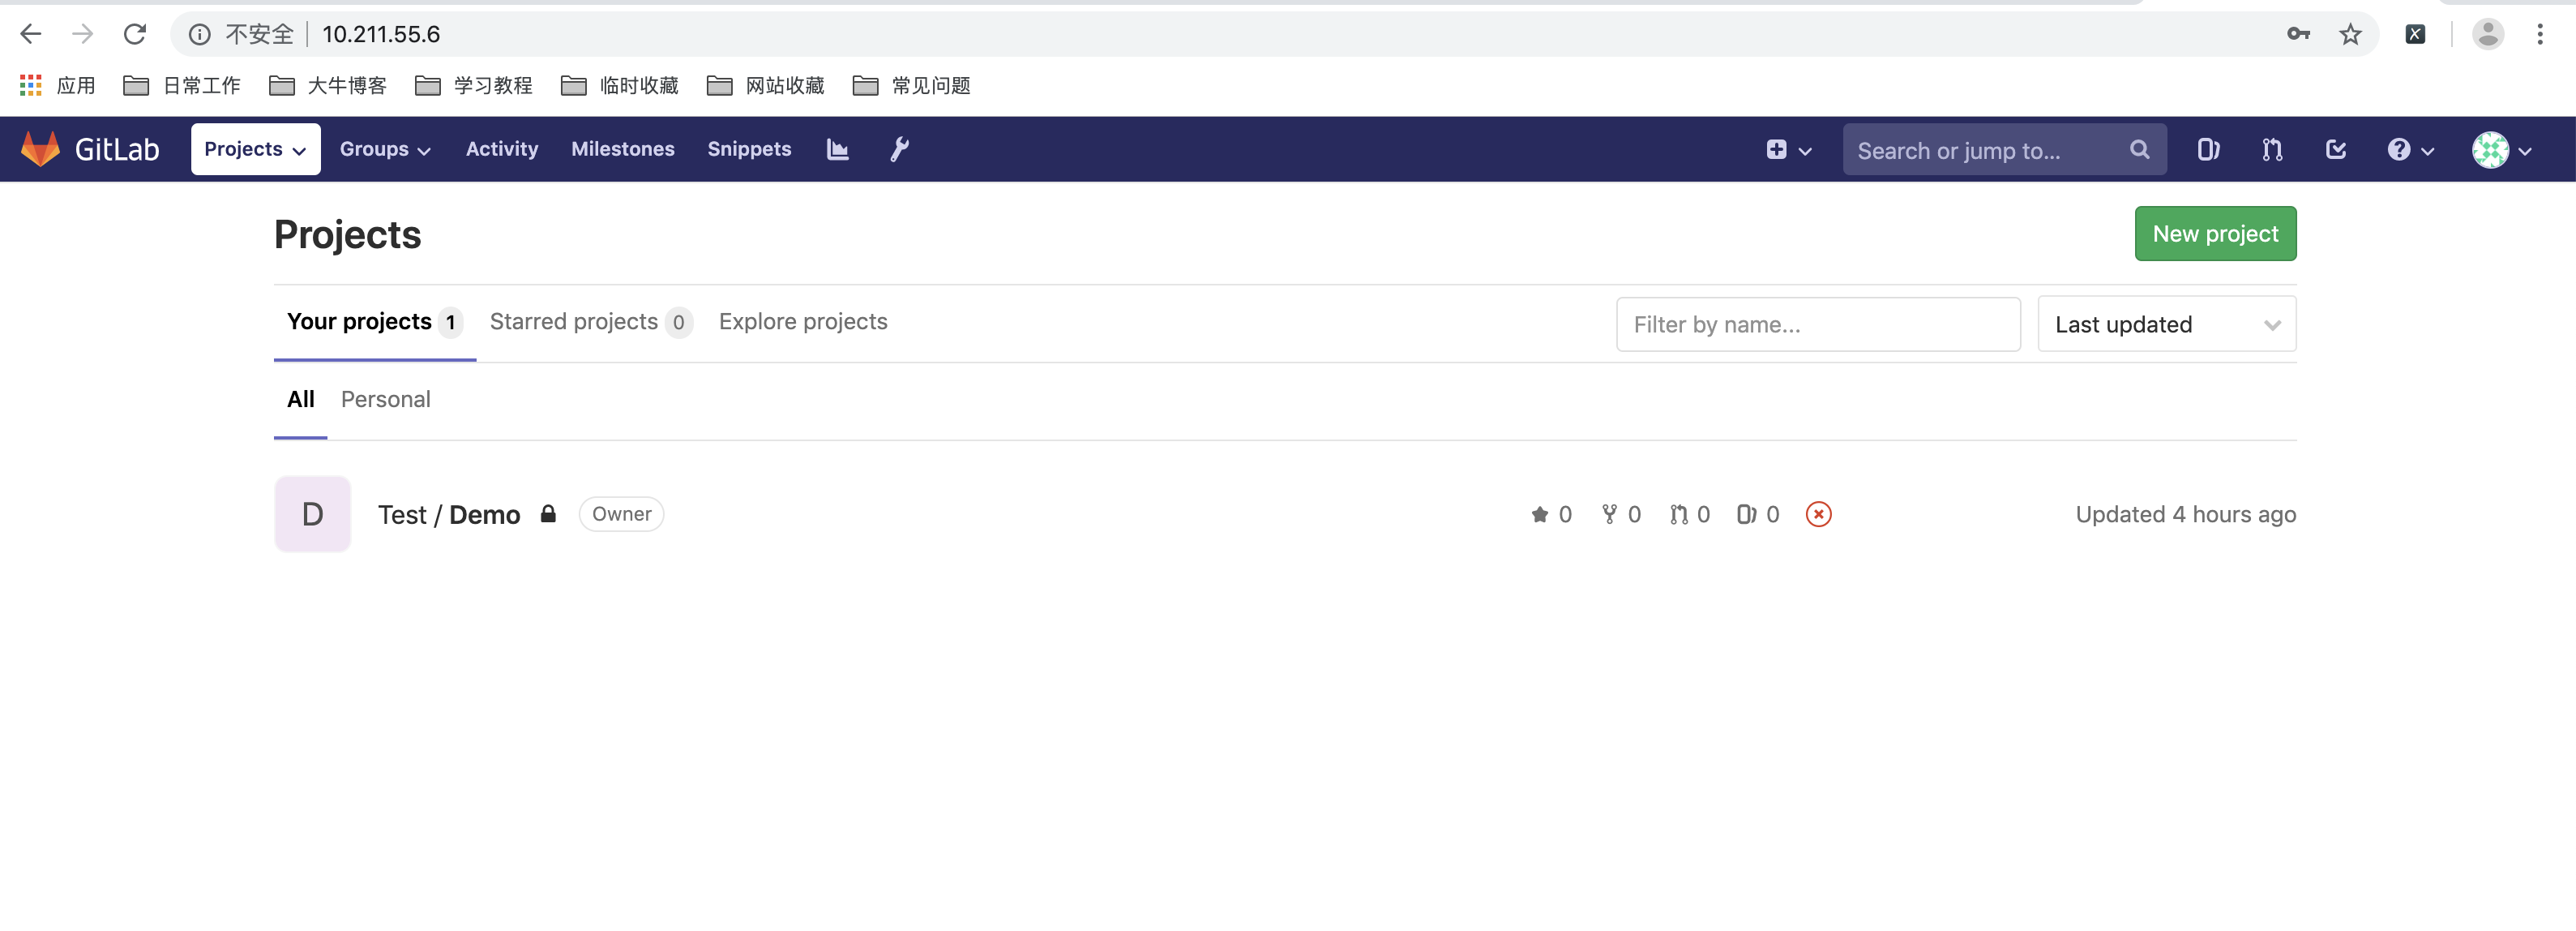This screenshot has width=2576, height=931.
Task: Open the To-Do list icon
Action: click(x=2336, y=149)
